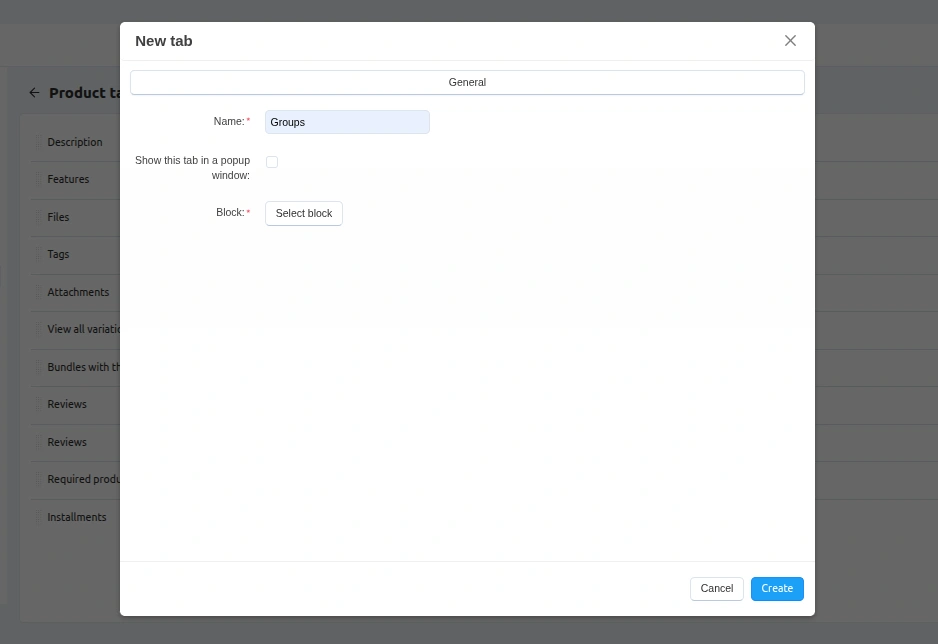Viewport: 938px width, 644px height.
Task: Click drag handle beside Features
Action: (x=38, y=180)
